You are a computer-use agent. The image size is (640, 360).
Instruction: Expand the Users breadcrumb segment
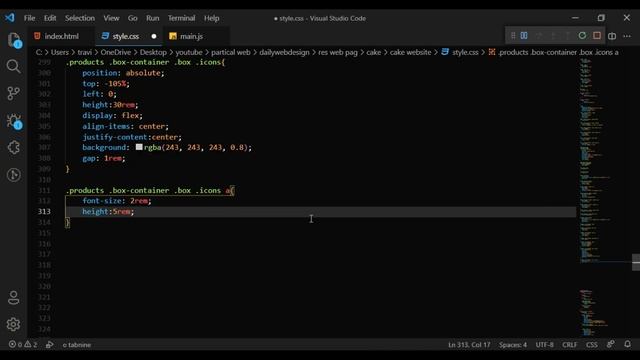(60, 52)
